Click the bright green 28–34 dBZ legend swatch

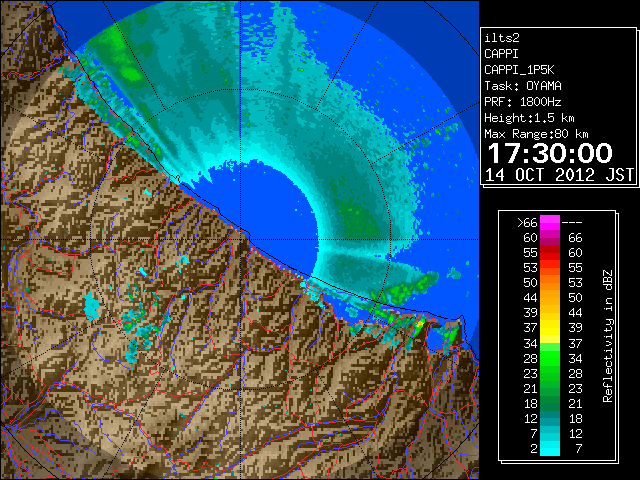(x=550, y=358)
